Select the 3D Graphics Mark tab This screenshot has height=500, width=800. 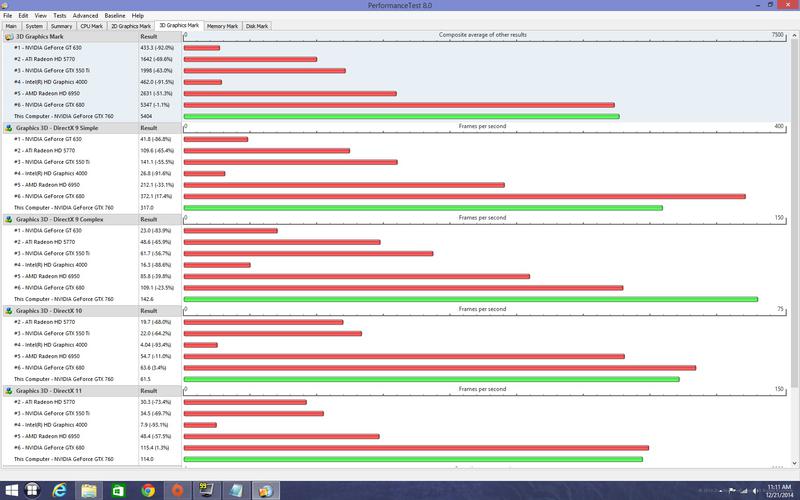(x=179, y=25)
